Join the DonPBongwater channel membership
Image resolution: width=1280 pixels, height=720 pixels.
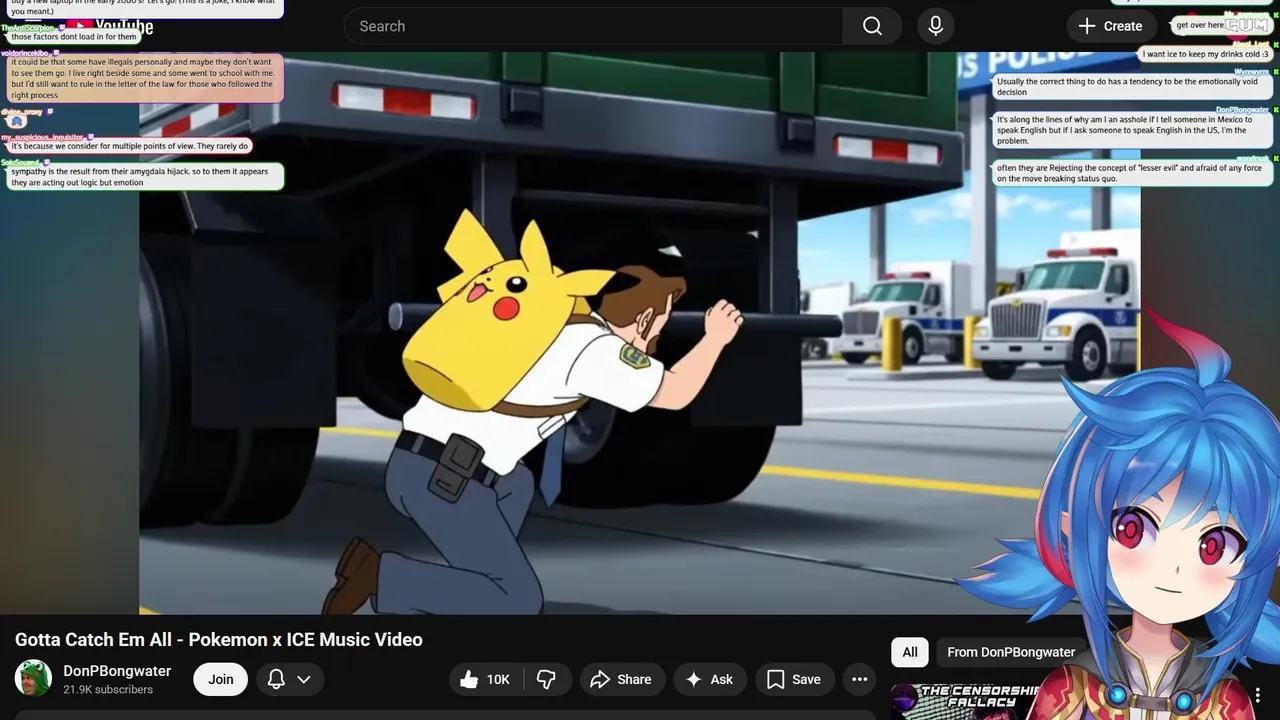[221, 679]
